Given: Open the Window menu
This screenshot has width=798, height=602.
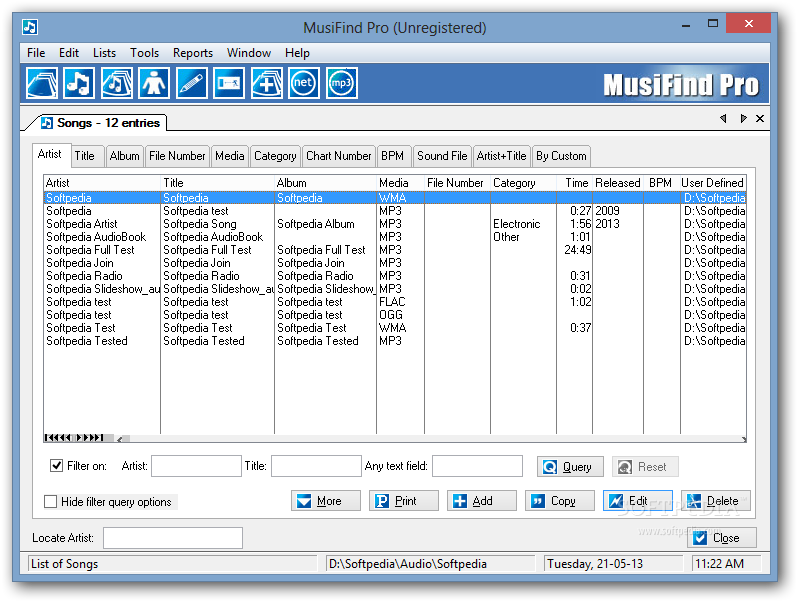Looking at the screenshot, I should click(249, 53).
